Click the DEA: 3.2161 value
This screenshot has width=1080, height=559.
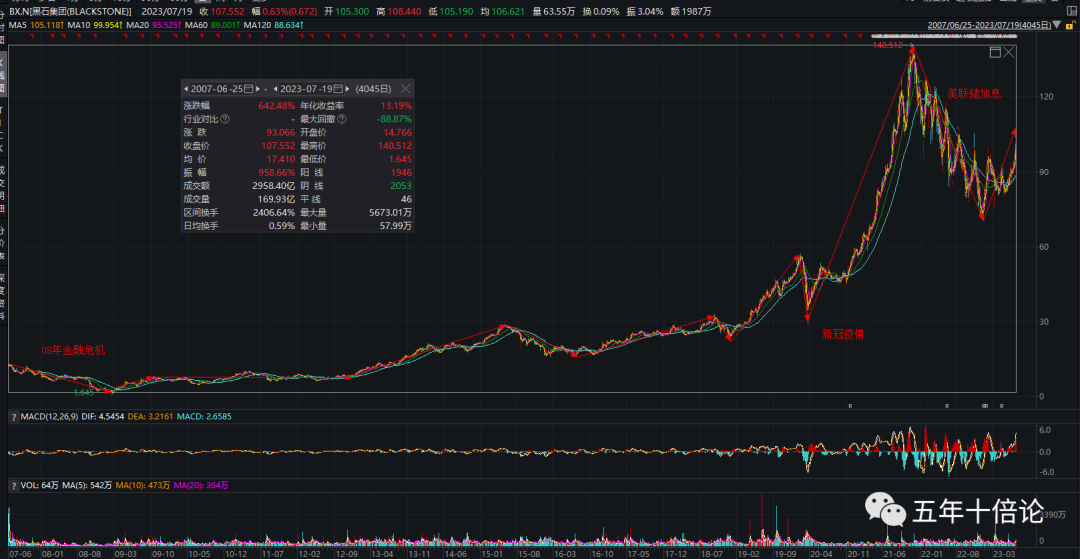[151, 416]
